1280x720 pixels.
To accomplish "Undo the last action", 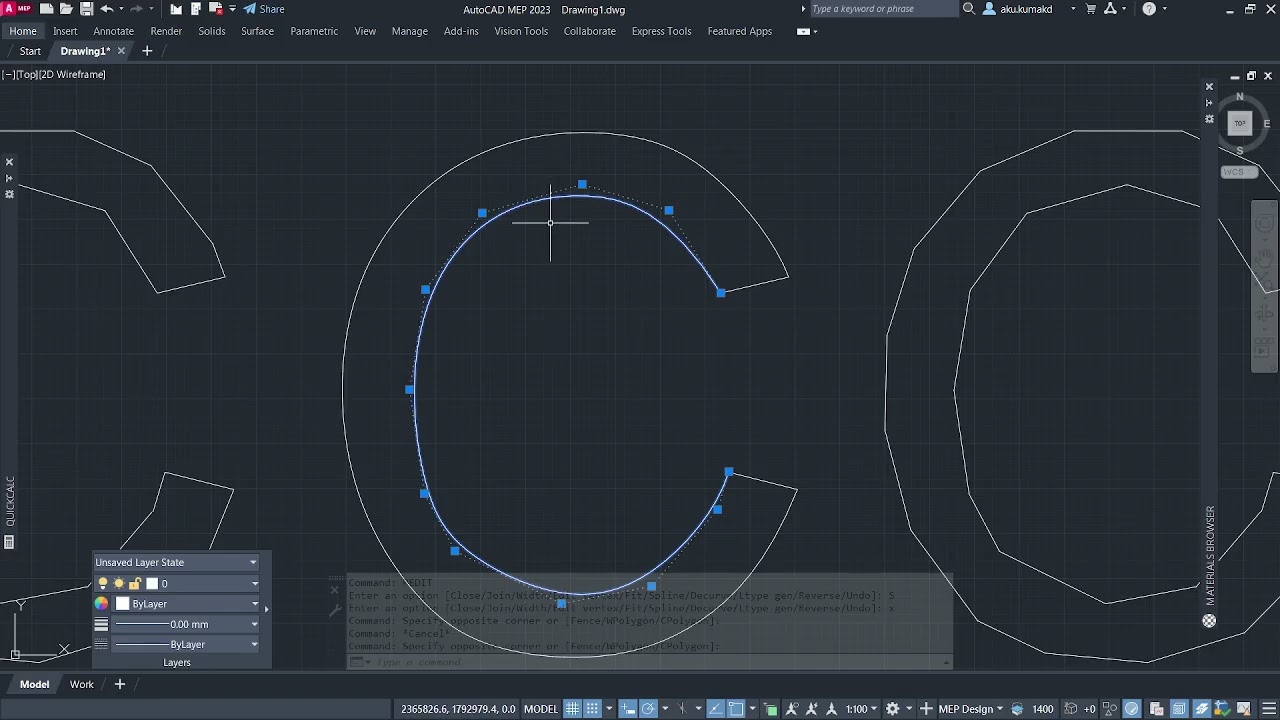I will coord(107,9).
